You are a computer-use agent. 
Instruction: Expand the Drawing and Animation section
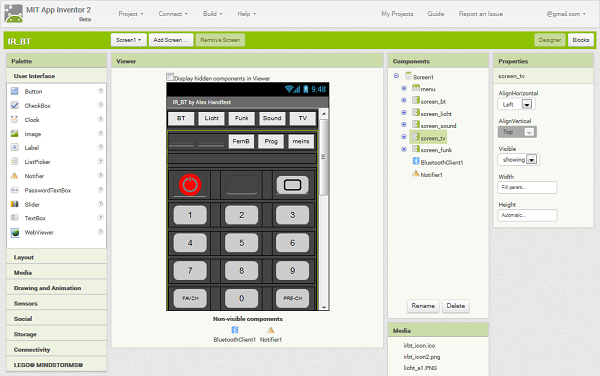pos(56,288)
